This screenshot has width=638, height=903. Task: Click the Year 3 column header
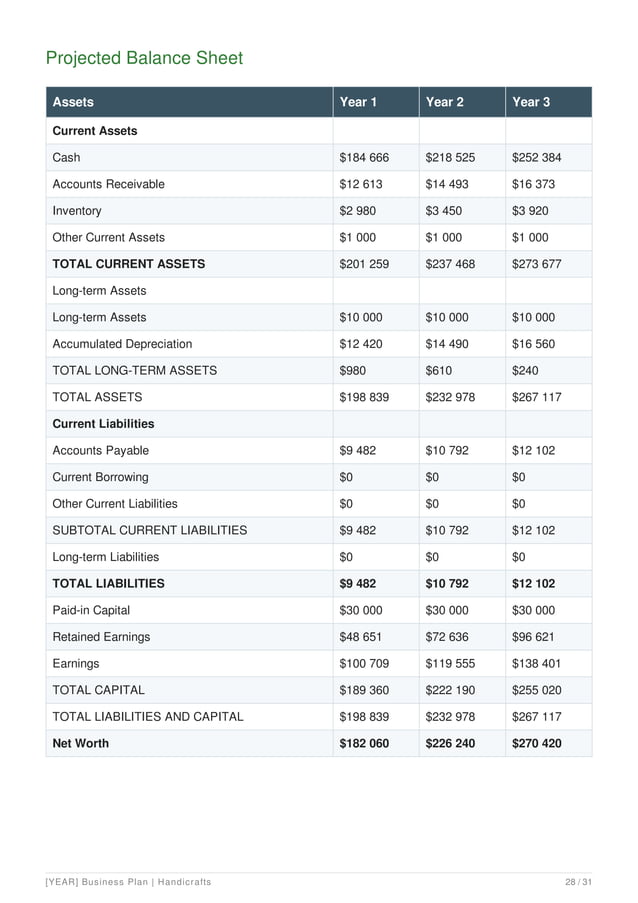click(x=531, y=102)
